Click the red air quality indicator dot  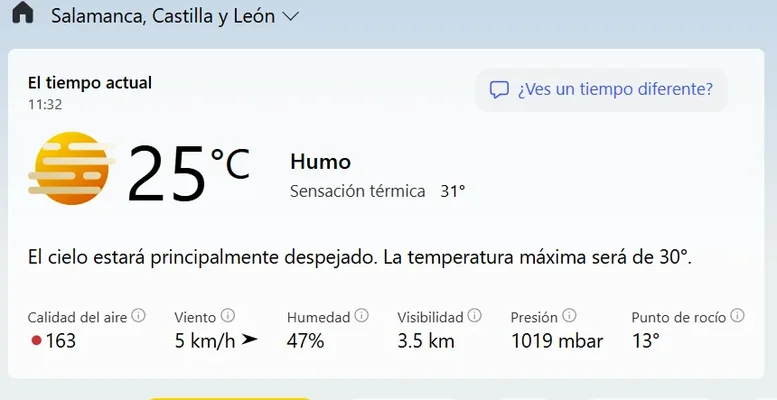tap(36, 341)
